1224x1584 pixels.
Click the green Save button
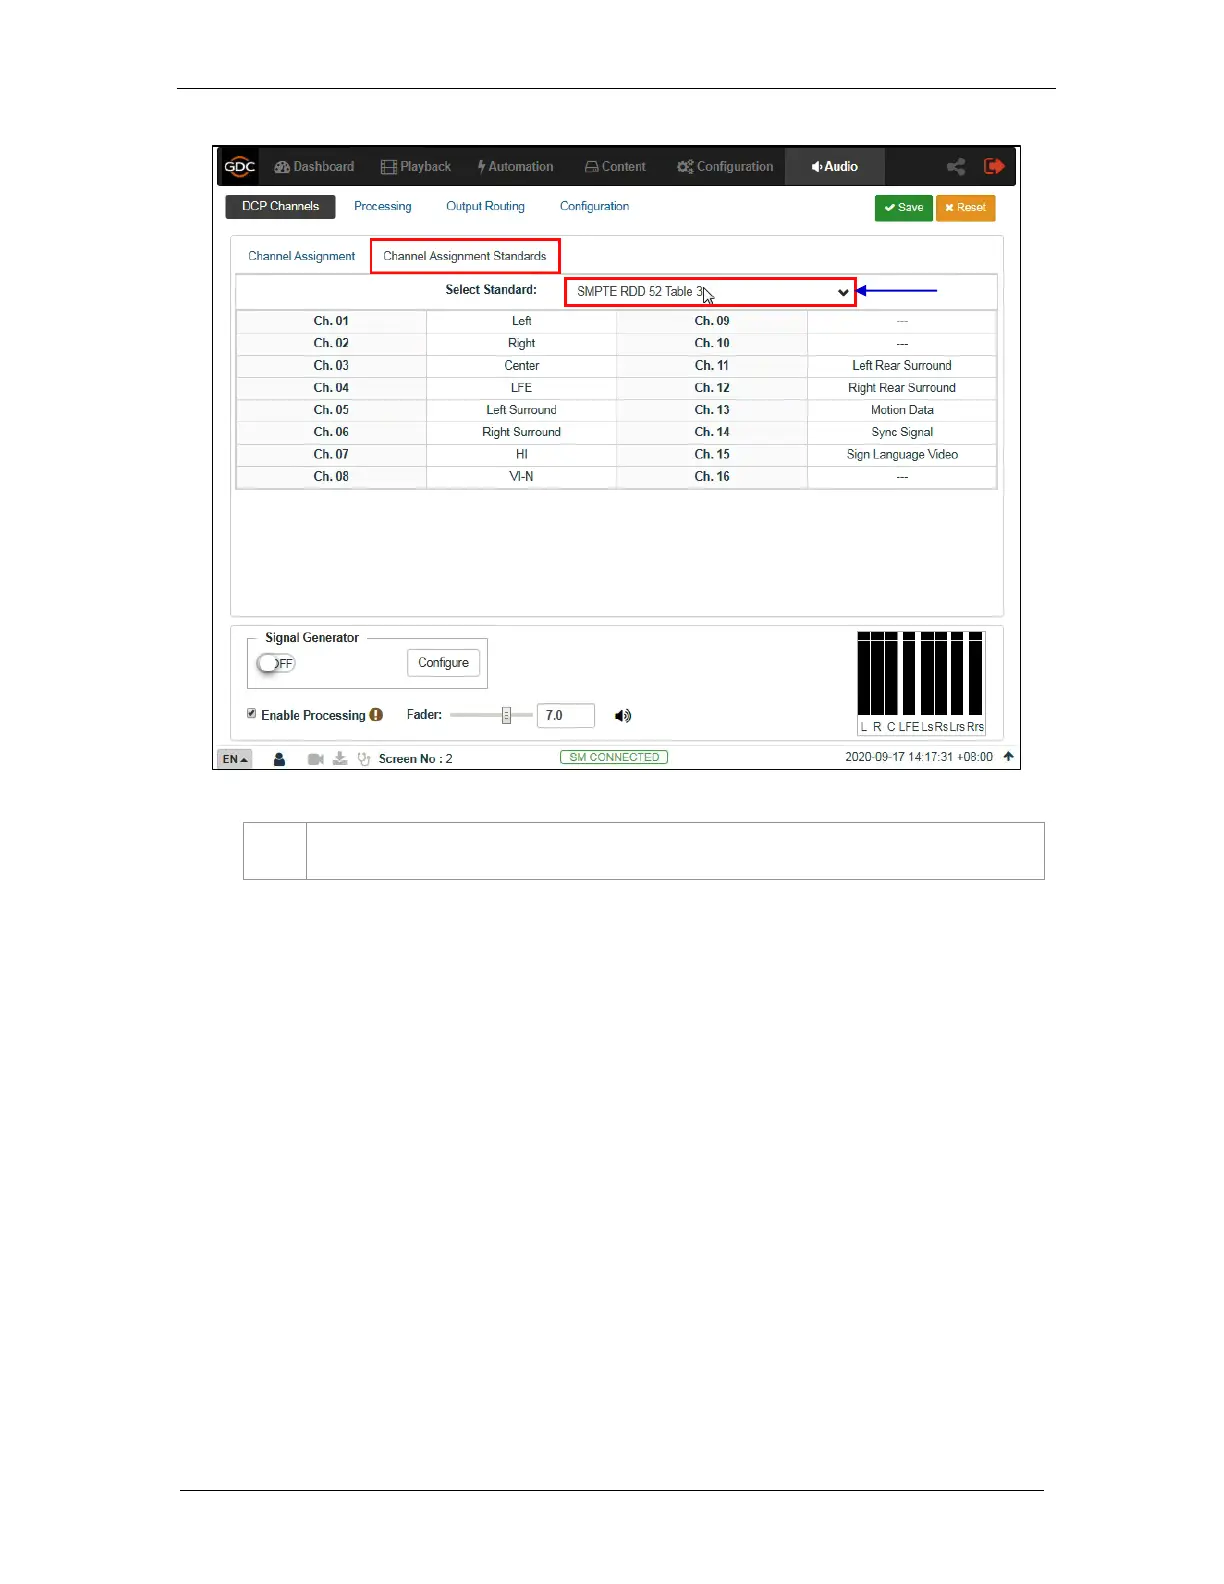(904, 208)
